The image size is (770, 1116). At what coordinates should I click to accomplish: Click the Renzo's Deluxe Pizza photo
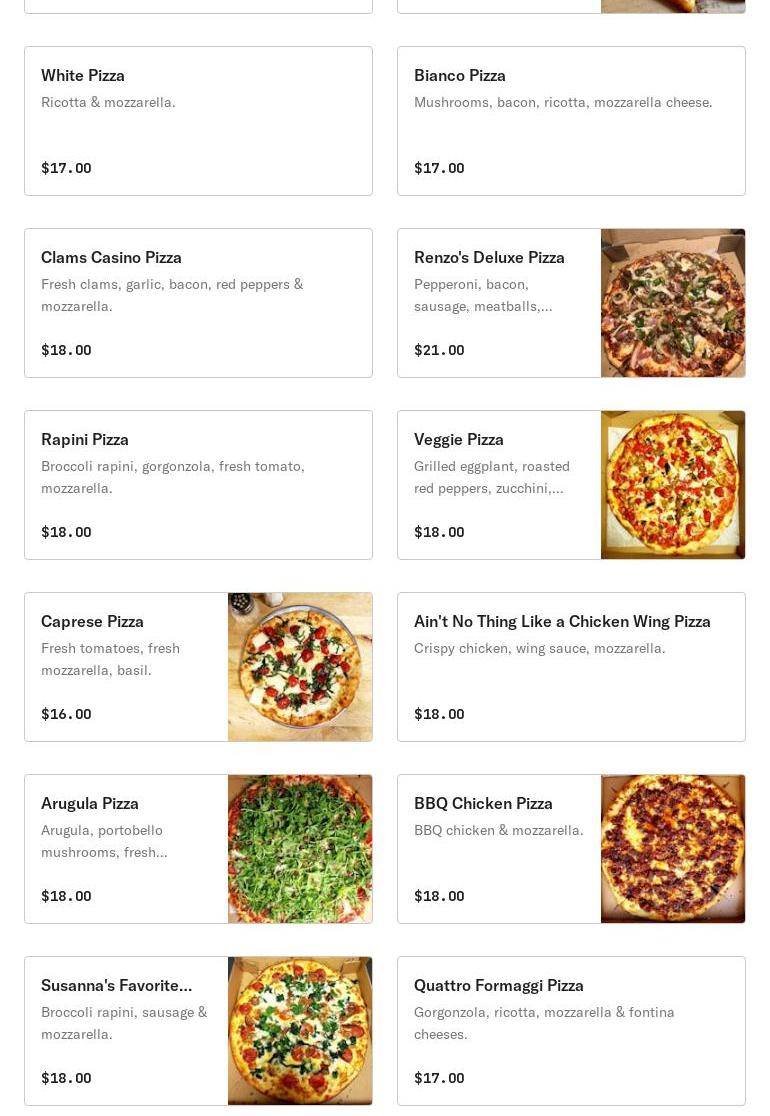click(673, 303)
